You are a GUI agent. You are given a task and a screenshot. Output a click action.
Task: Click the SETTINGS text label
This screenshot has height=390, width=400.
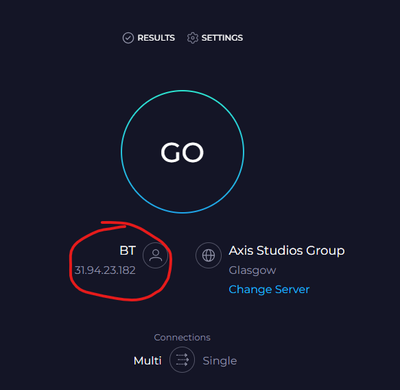222,38
